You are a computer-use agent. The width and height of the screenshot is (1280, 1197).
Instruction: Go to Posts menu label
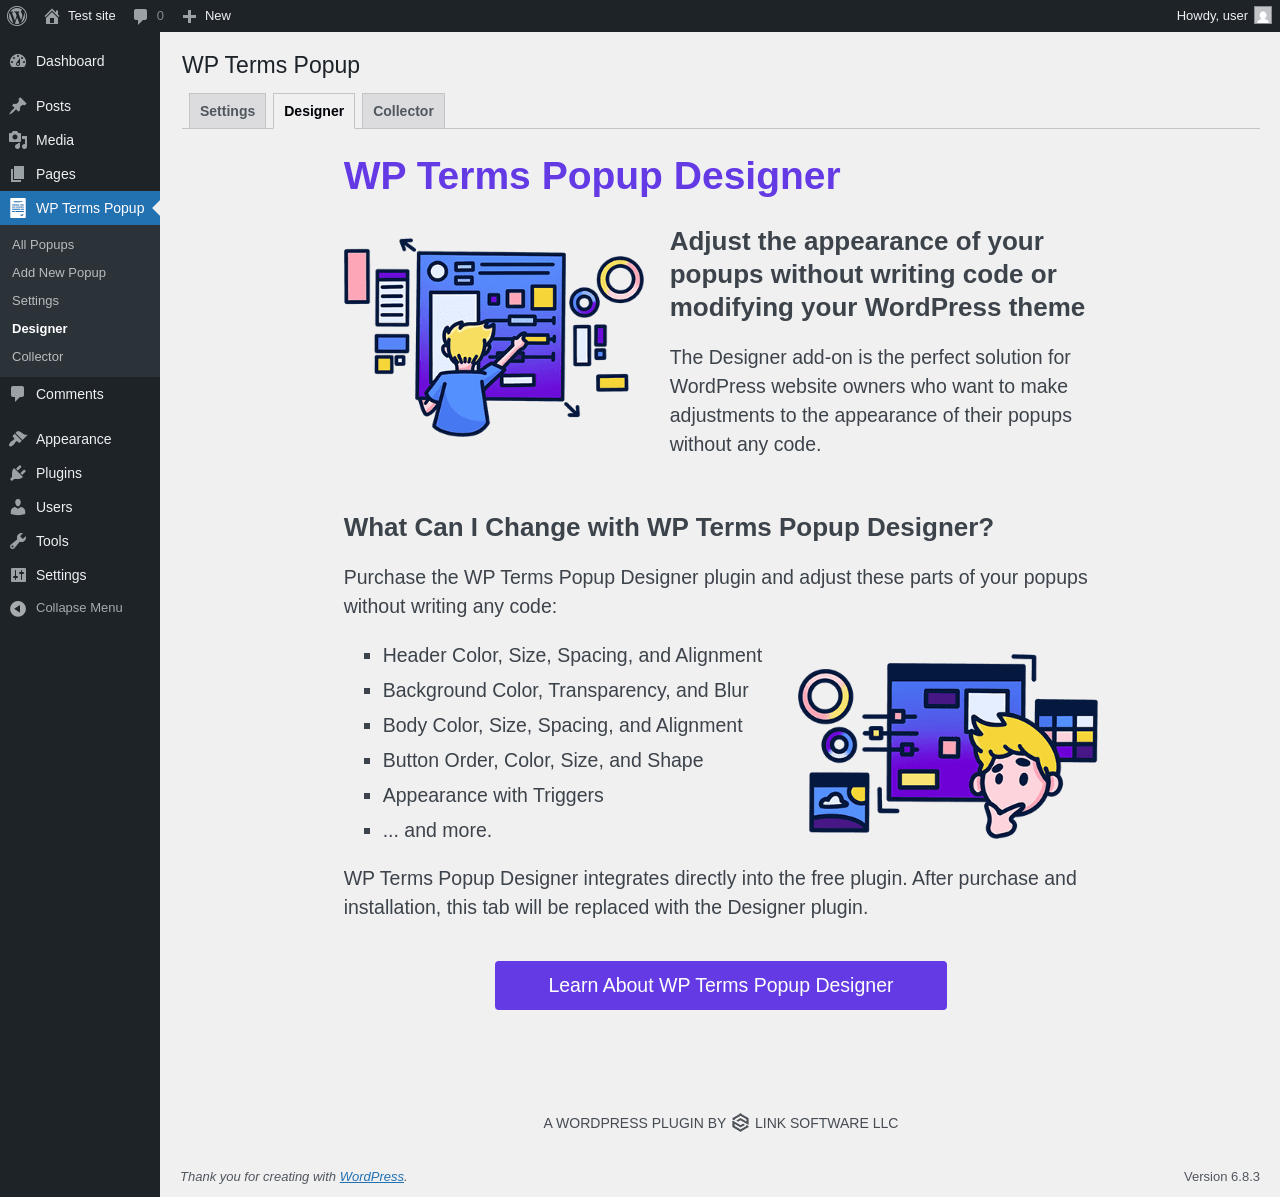53,106
